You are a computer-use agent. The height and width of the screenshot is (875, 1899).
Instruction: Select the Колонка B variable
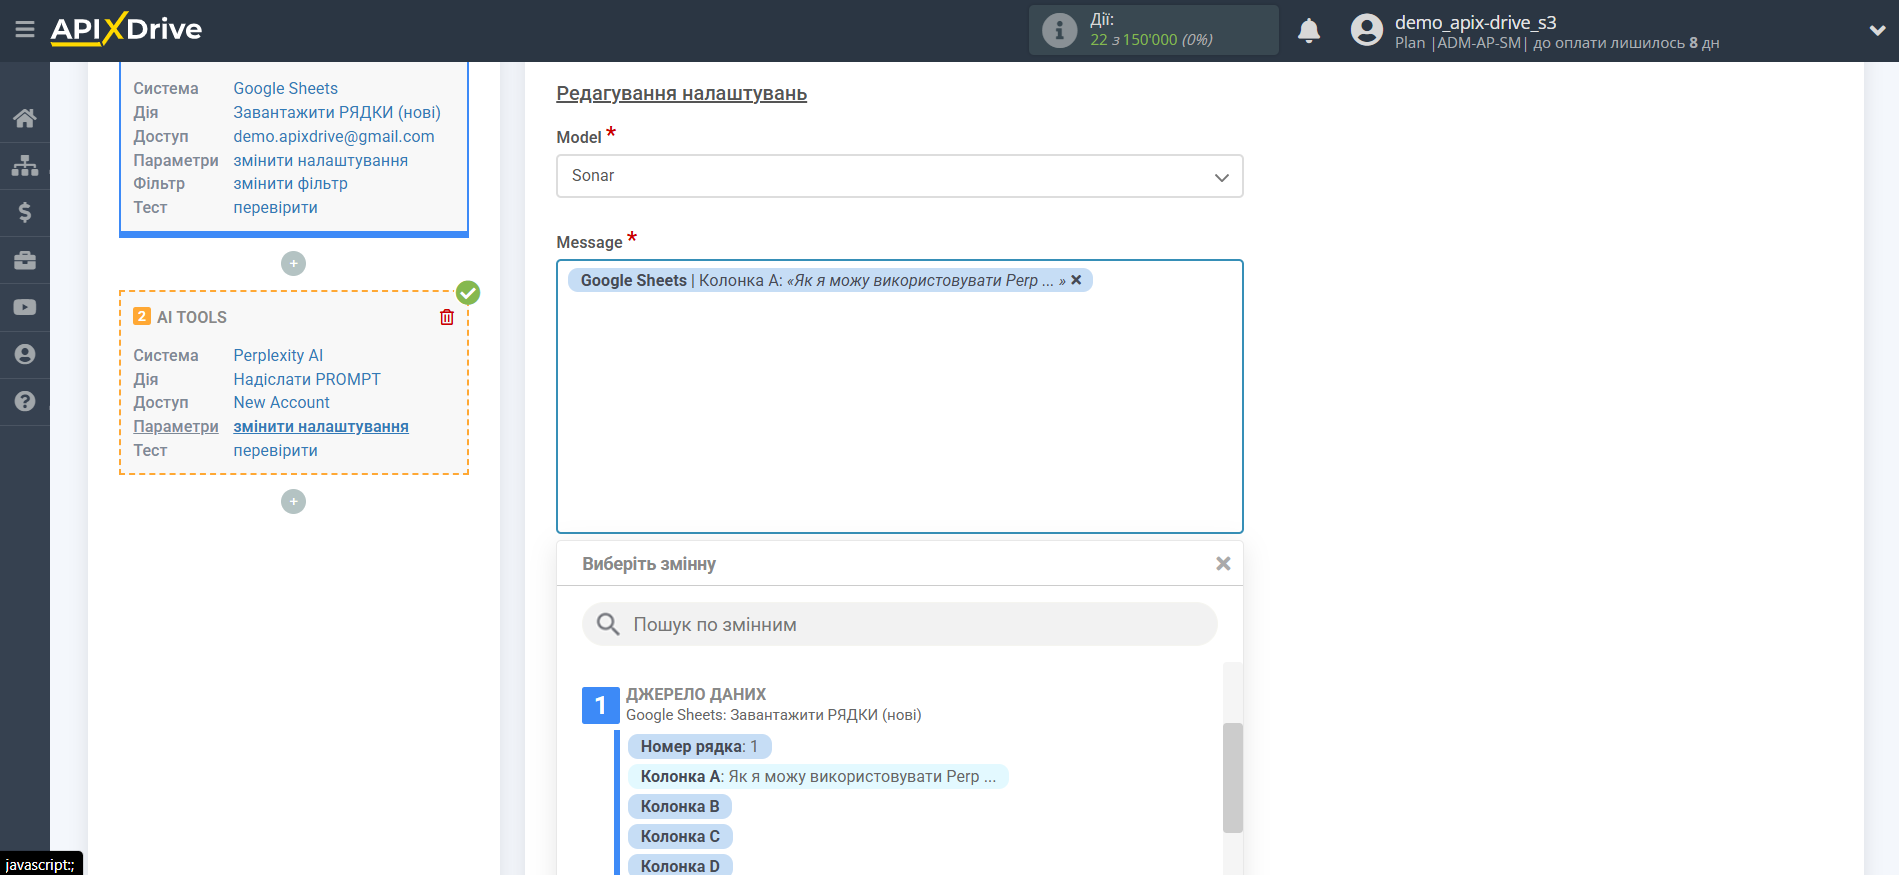coord(679,806)
